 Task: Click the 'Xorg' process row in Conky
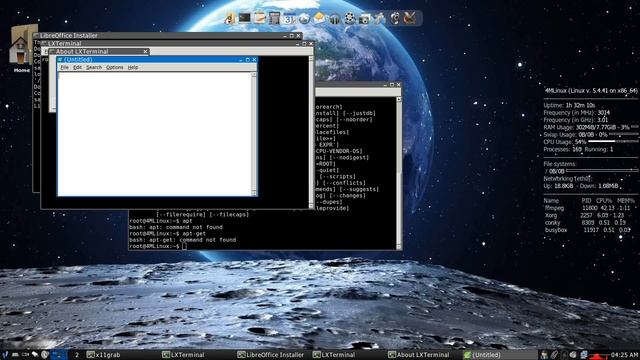[x=584, y=215]
